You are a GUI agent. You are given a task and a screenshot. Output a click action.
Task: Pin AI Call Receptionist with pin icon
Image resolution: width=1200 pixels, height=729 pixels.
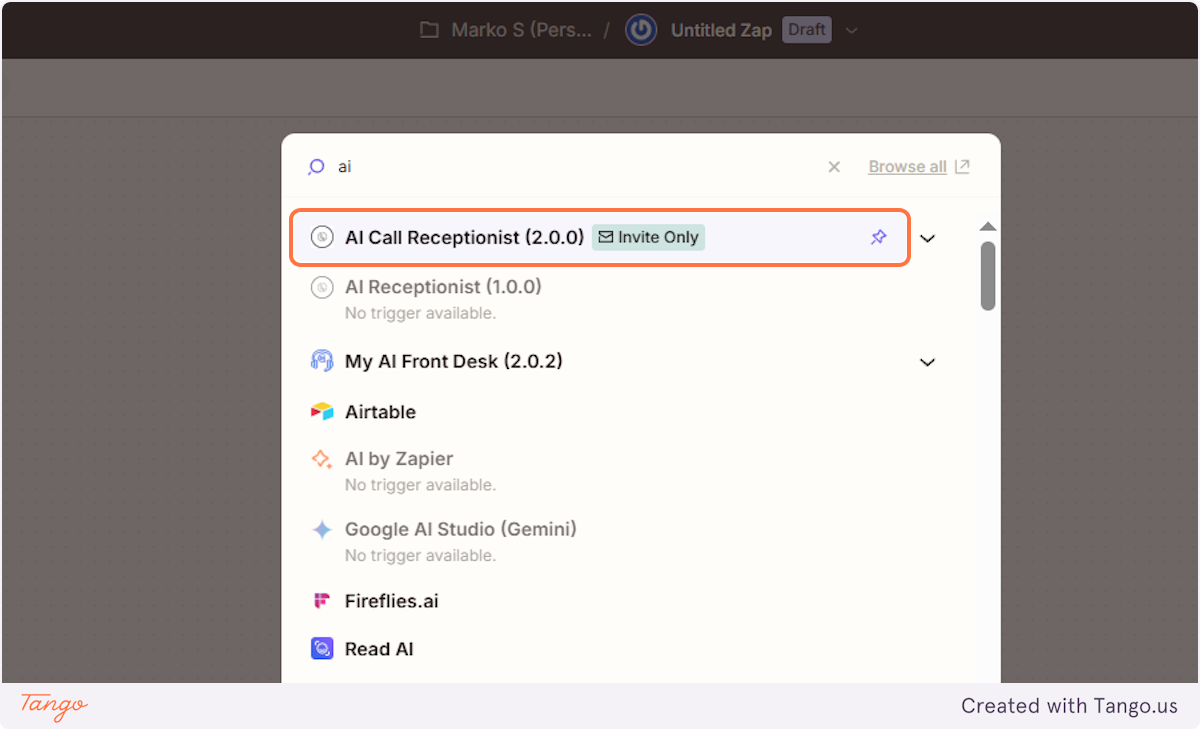tap(878, 237)
